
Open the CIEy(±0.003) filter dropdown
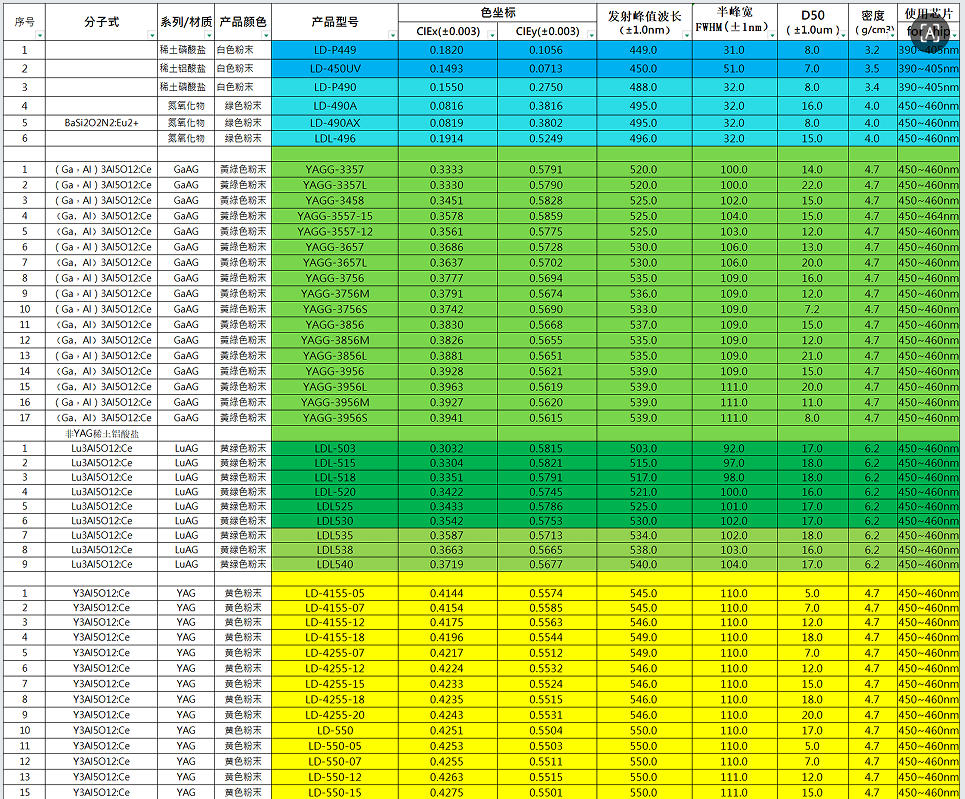591,35
